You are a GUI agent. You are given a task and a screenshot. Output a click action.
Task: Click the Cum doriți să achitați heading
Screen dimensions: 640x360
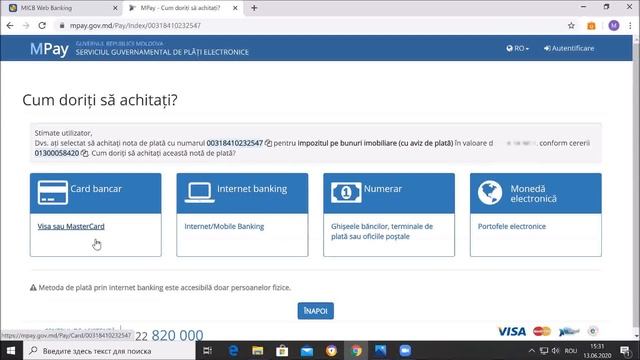click(x=100, y=100)
